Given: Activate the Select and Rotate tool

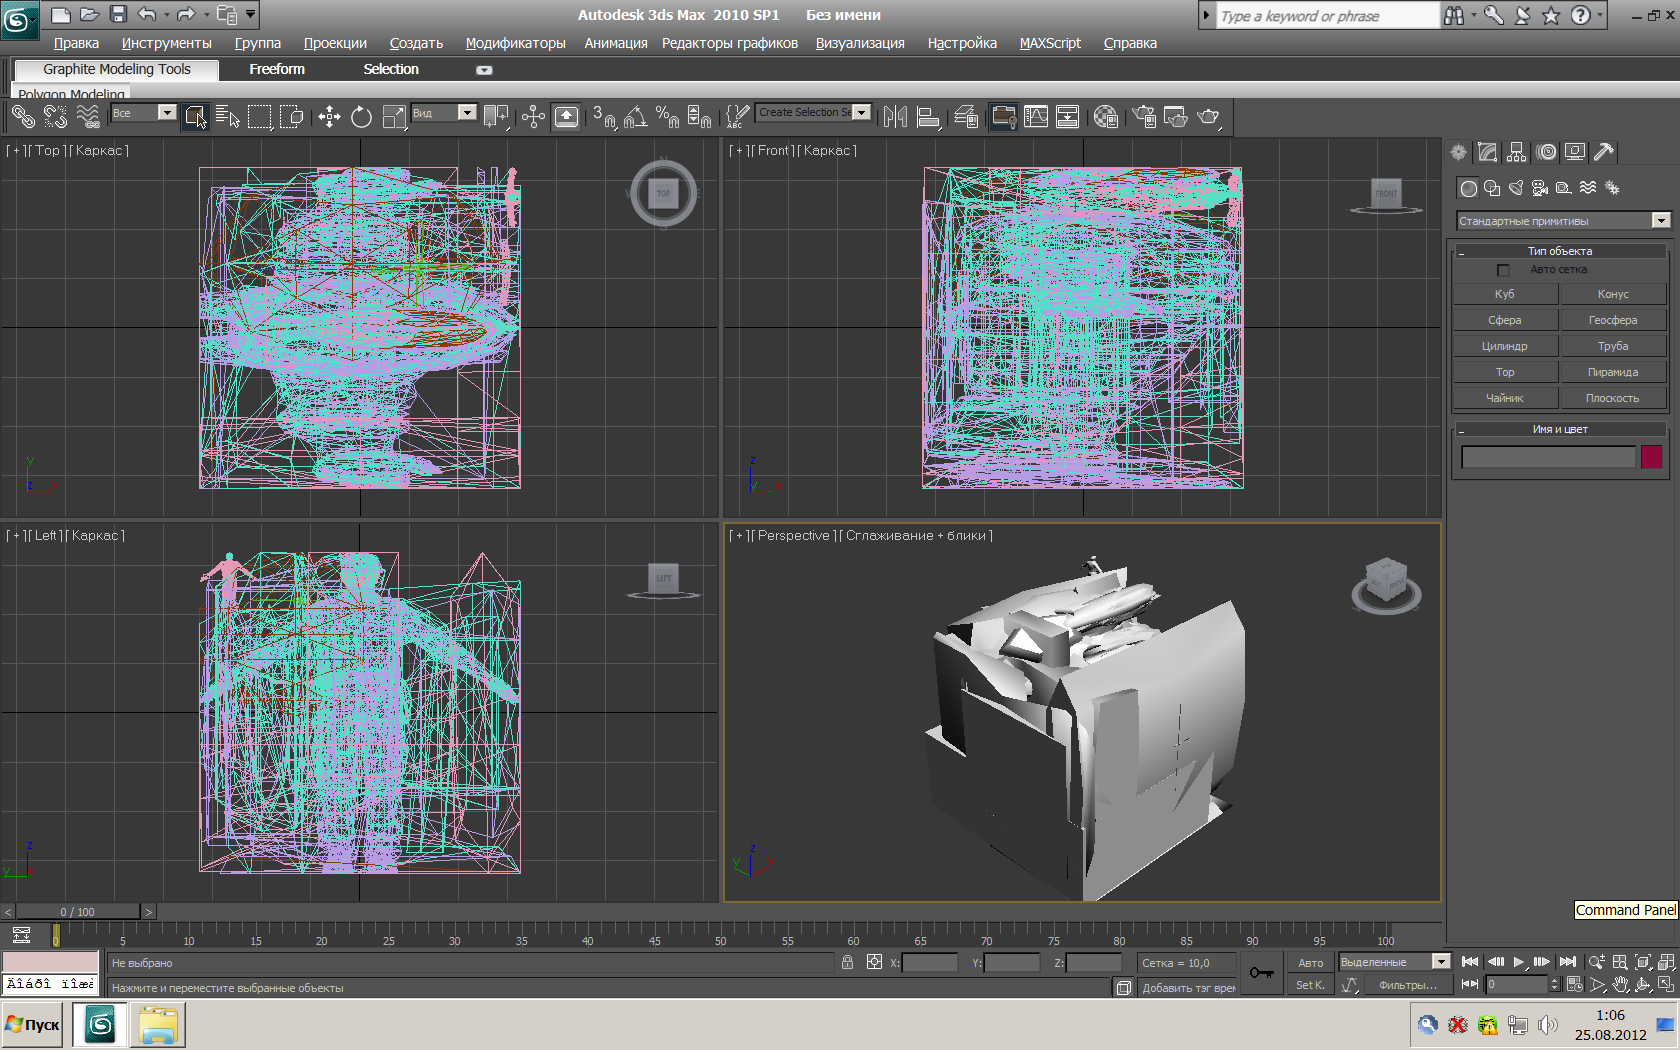Looking at the screenshot, I should 361,117.
